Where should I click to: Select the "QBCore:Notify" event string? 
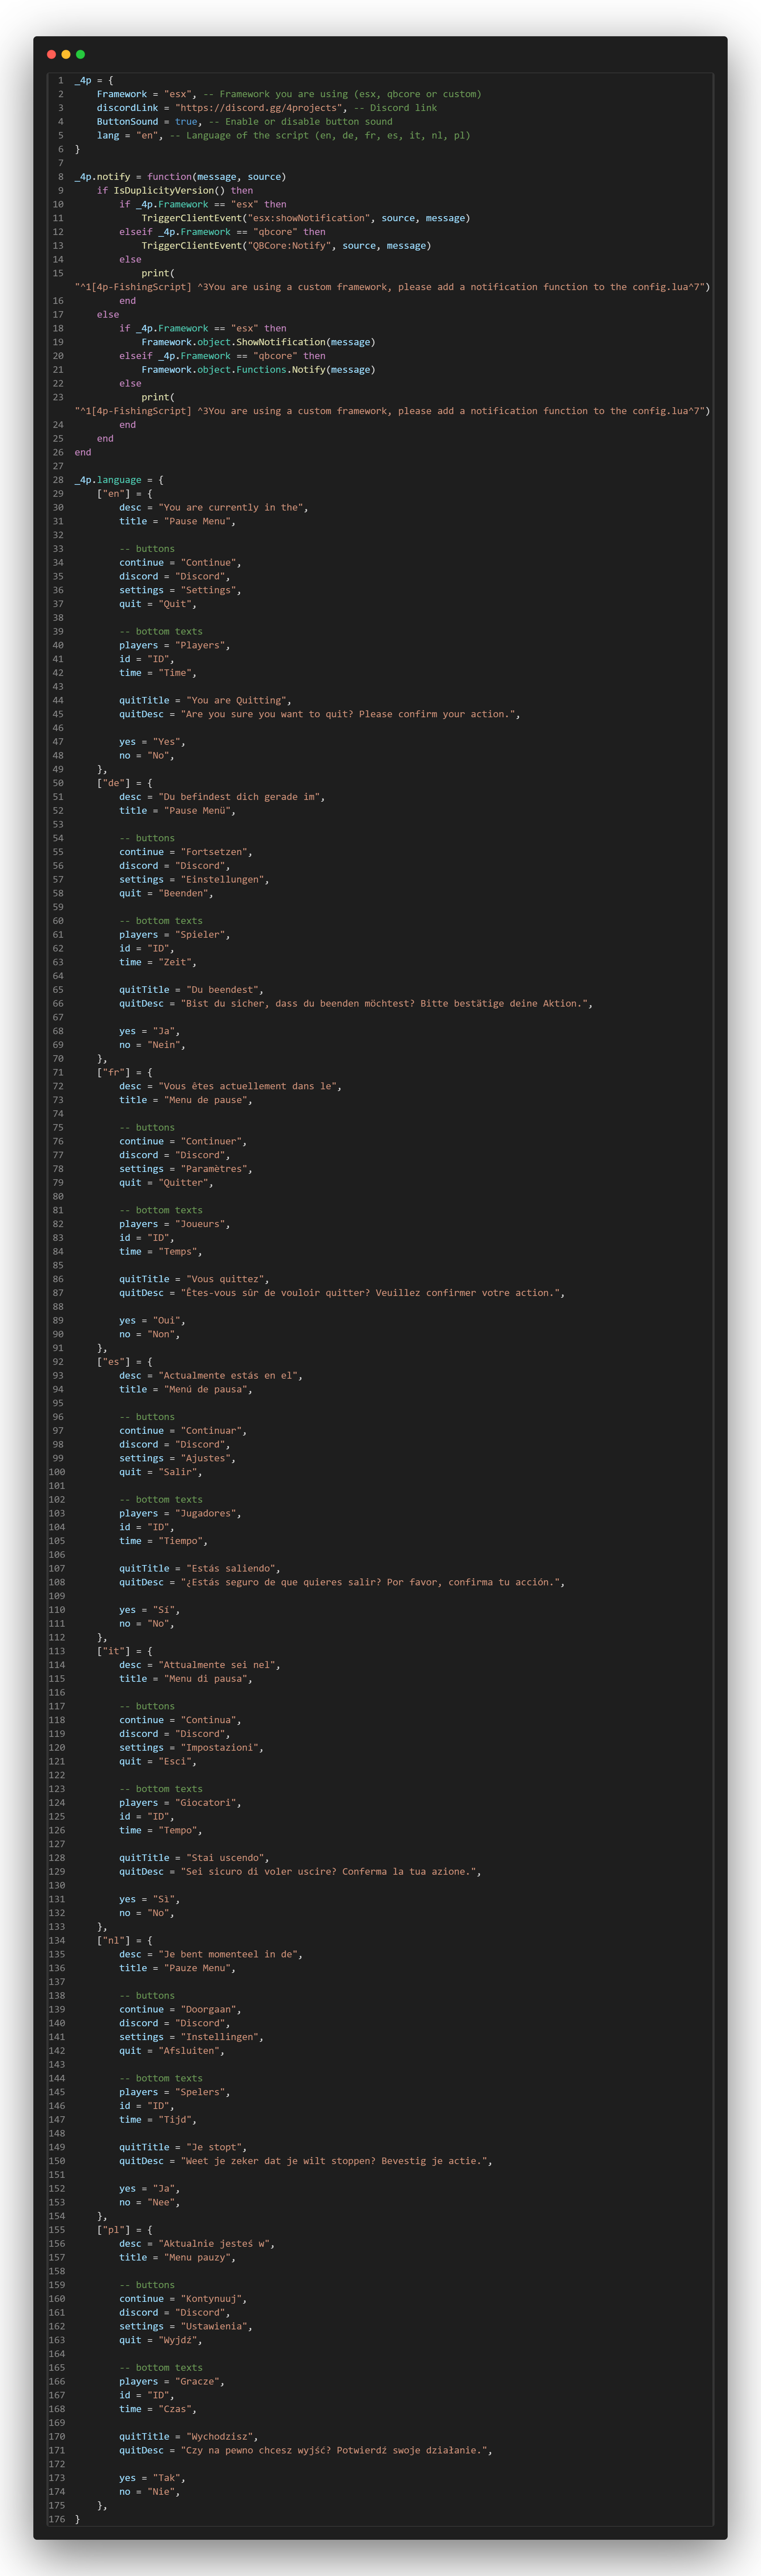coord(289,246)
